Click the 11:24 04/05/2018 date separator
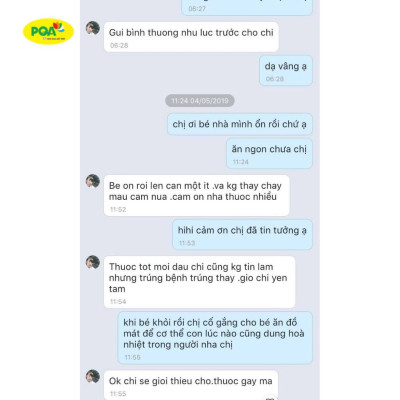Screen dimensions: 400x400 [200, 101]
